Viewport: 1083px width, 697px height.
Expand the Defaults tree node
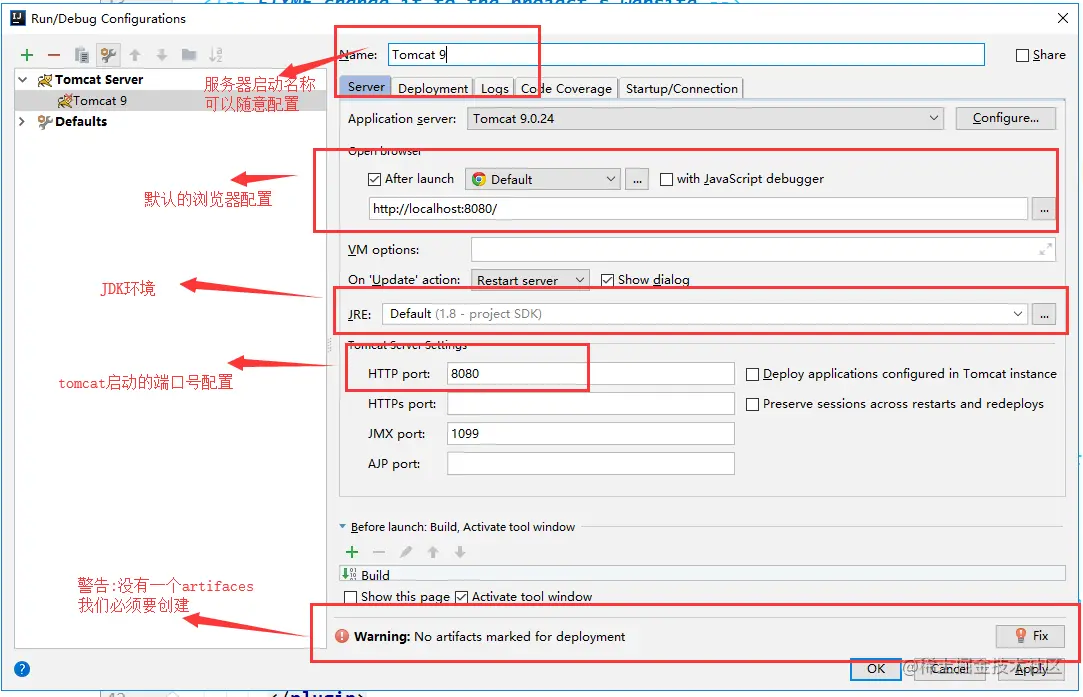[x=22, y=122]
